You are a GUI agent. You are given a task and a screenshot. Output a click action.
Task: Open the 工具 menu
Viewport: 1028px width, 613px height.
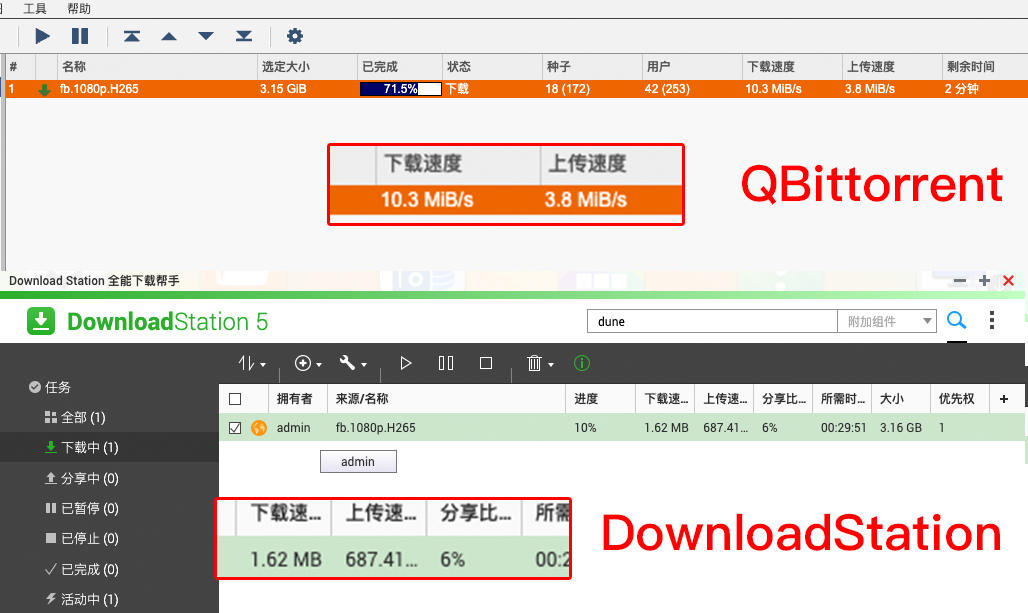35,9
